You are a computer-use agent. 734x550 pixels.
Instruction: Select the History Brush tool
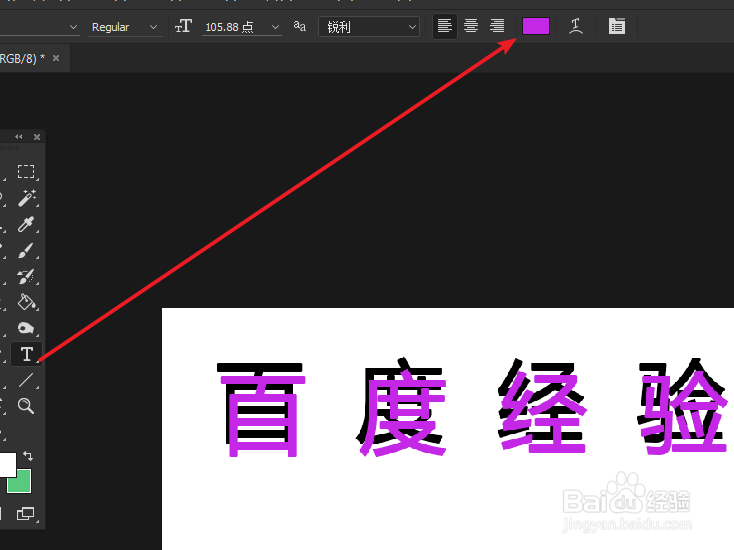coord(26,276)
